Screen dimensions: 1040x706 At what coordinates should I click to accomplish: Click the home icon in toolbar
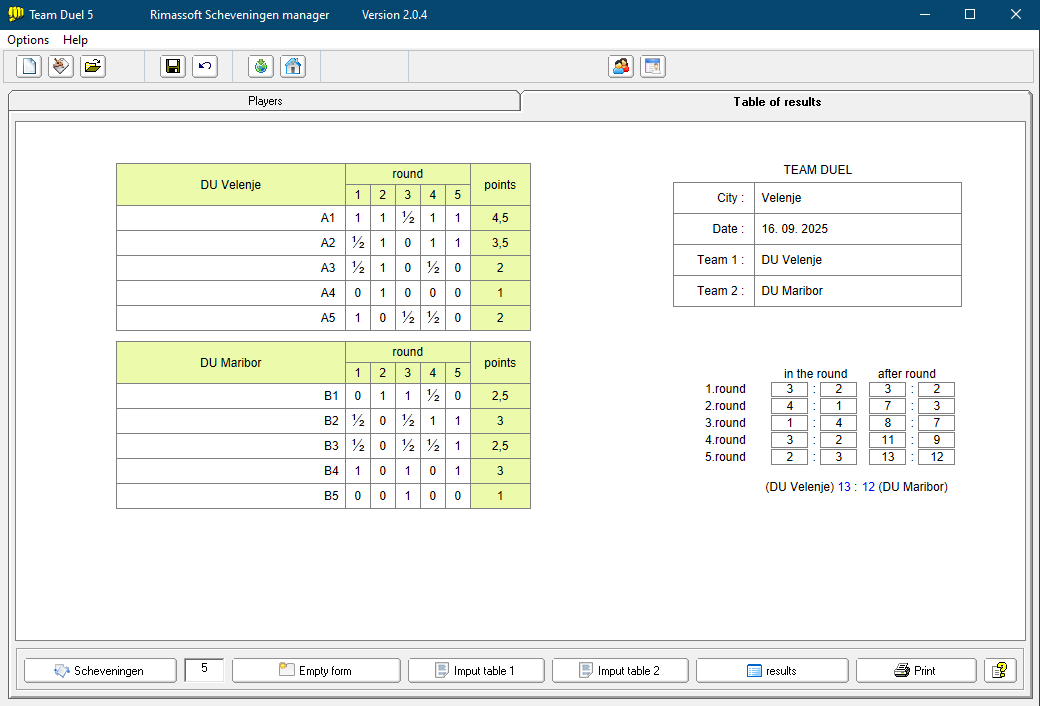tap(293, 67)
